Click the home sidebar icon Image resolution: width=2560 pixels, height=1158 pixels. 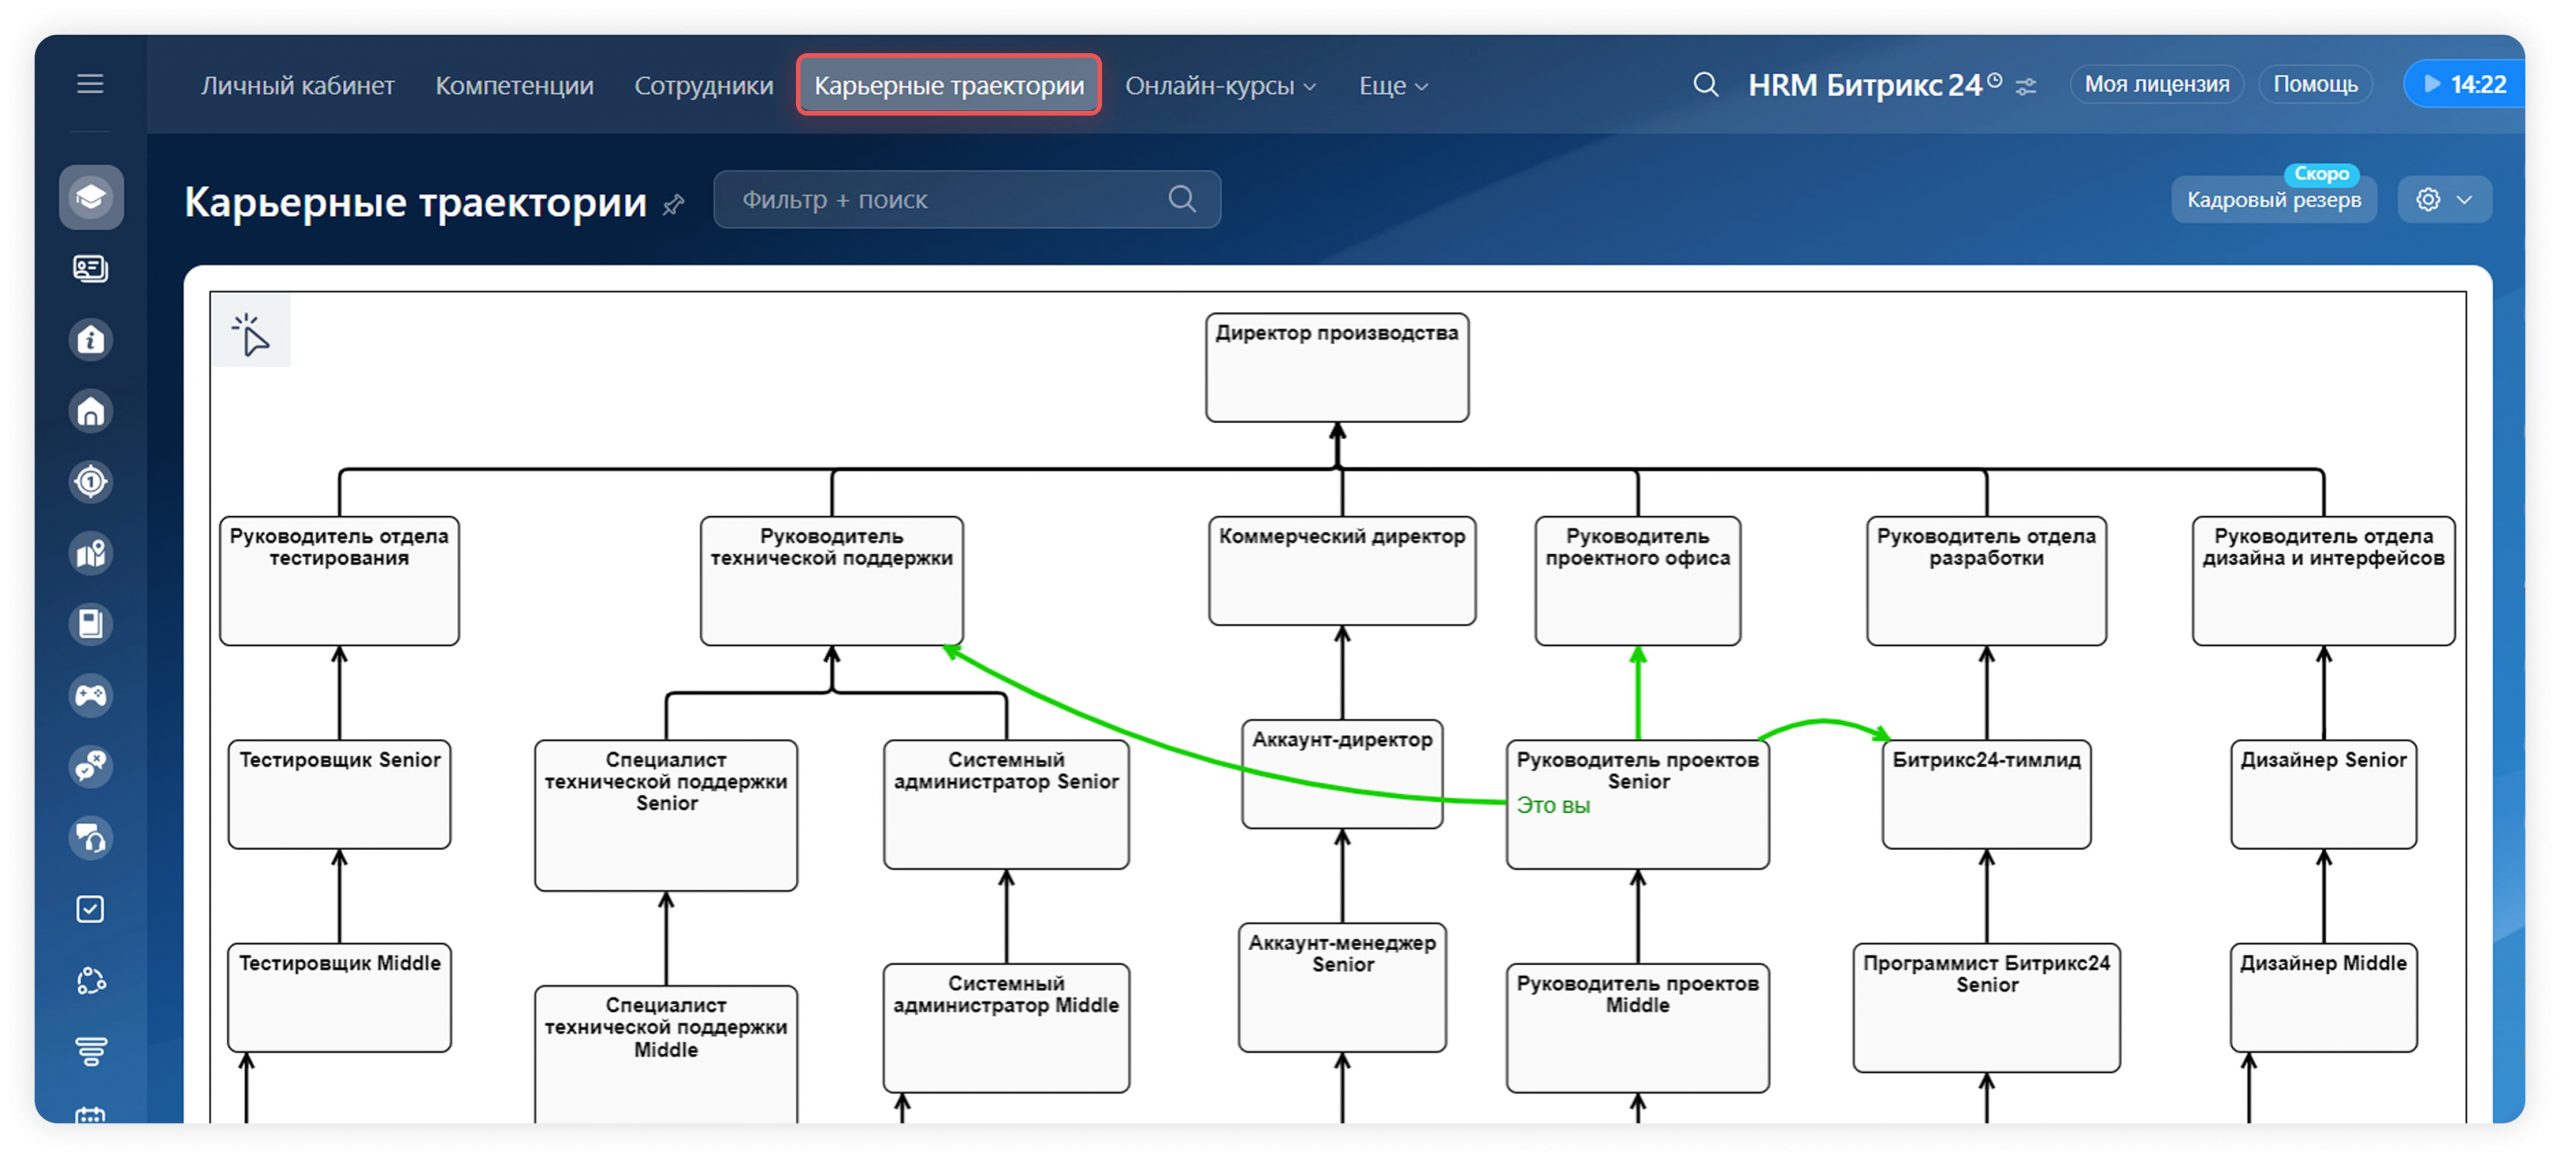click(x=91, y=411)
